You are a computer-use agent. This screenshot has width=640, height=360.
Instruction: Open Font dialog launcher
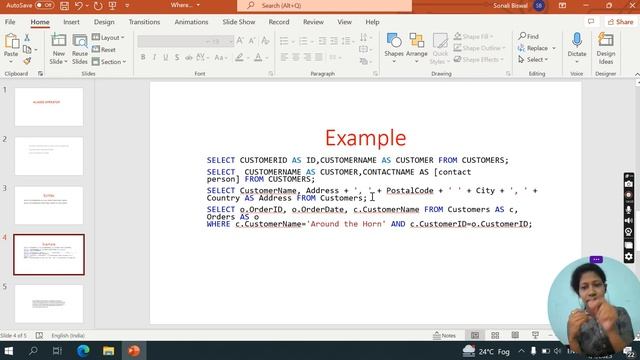271,73
